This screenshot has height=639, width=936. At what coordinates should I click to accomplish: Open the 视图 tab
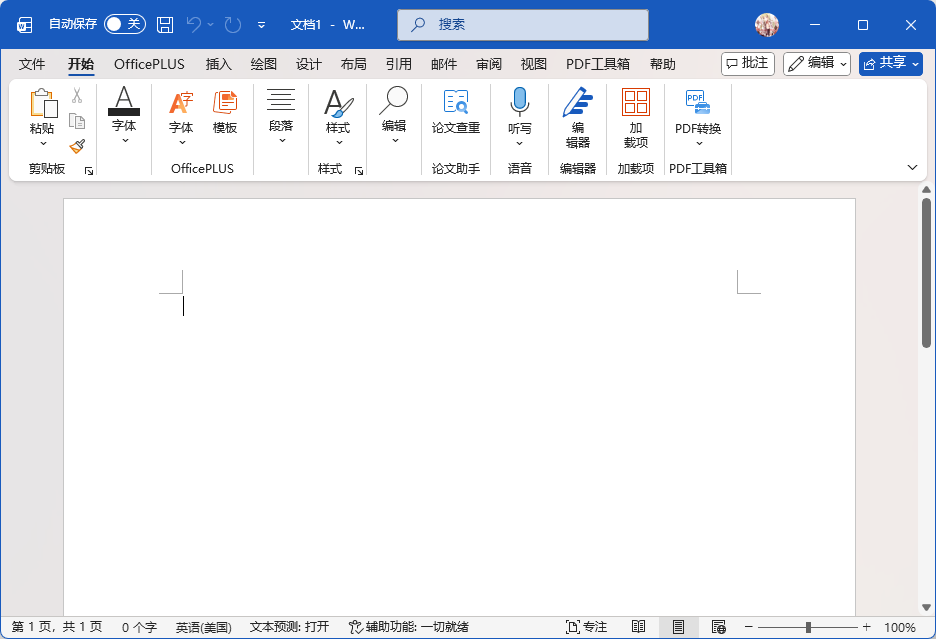[x=534, y=64]
